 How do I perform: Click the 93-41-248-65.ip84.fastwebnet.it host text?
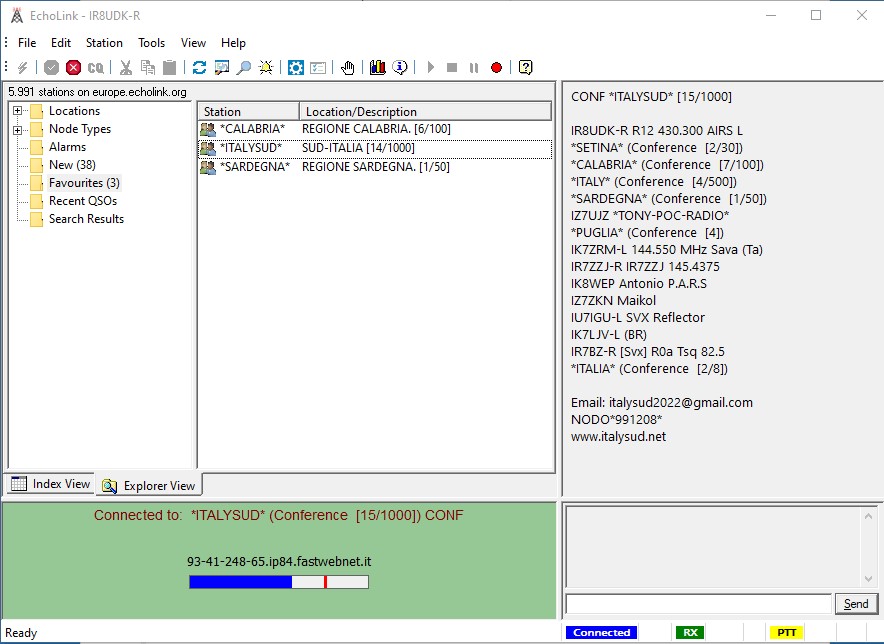[279, 562]
